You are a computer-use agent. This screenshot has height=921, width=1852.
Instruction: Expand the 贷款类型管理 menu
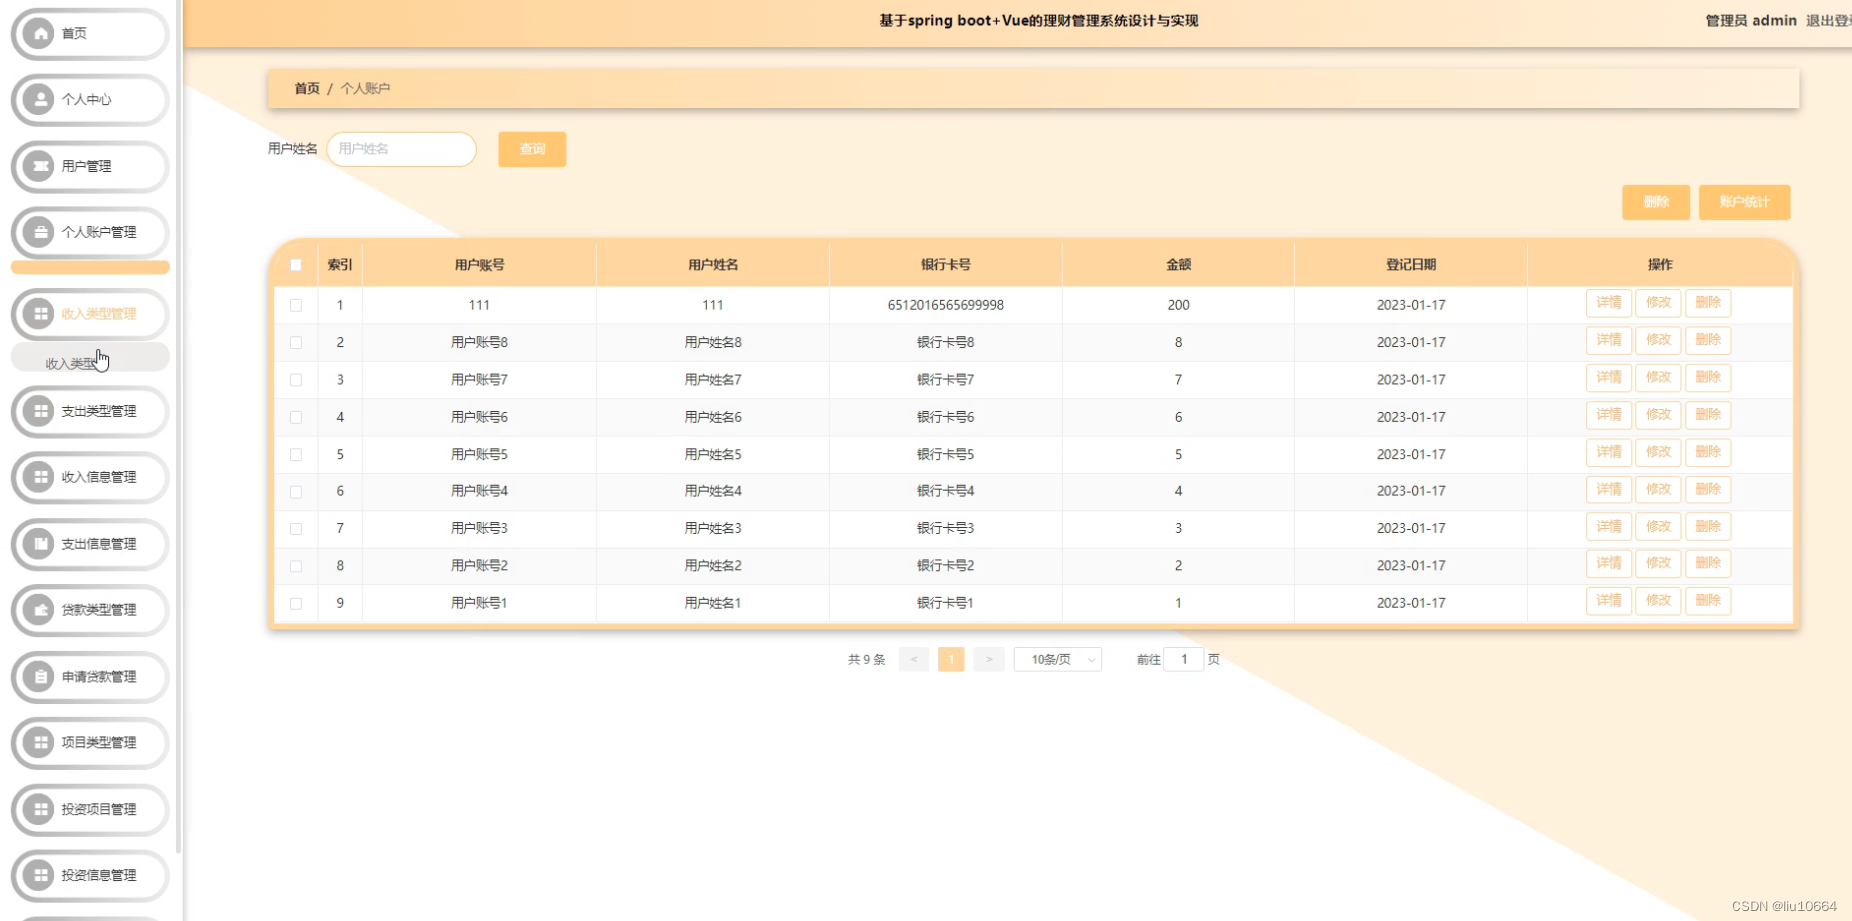[x=90, y=610]
